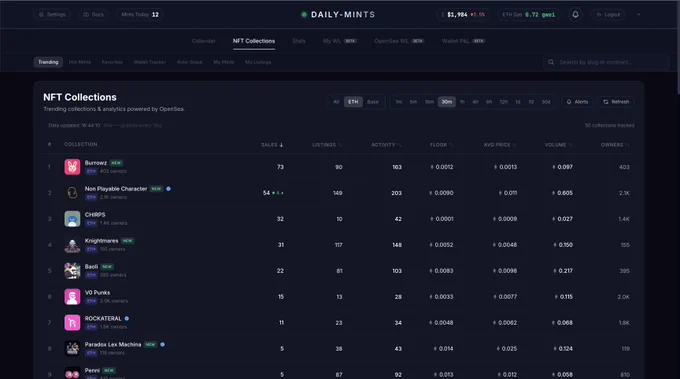
Task: Select the NFT Collections tab
Action: (254, 41)
